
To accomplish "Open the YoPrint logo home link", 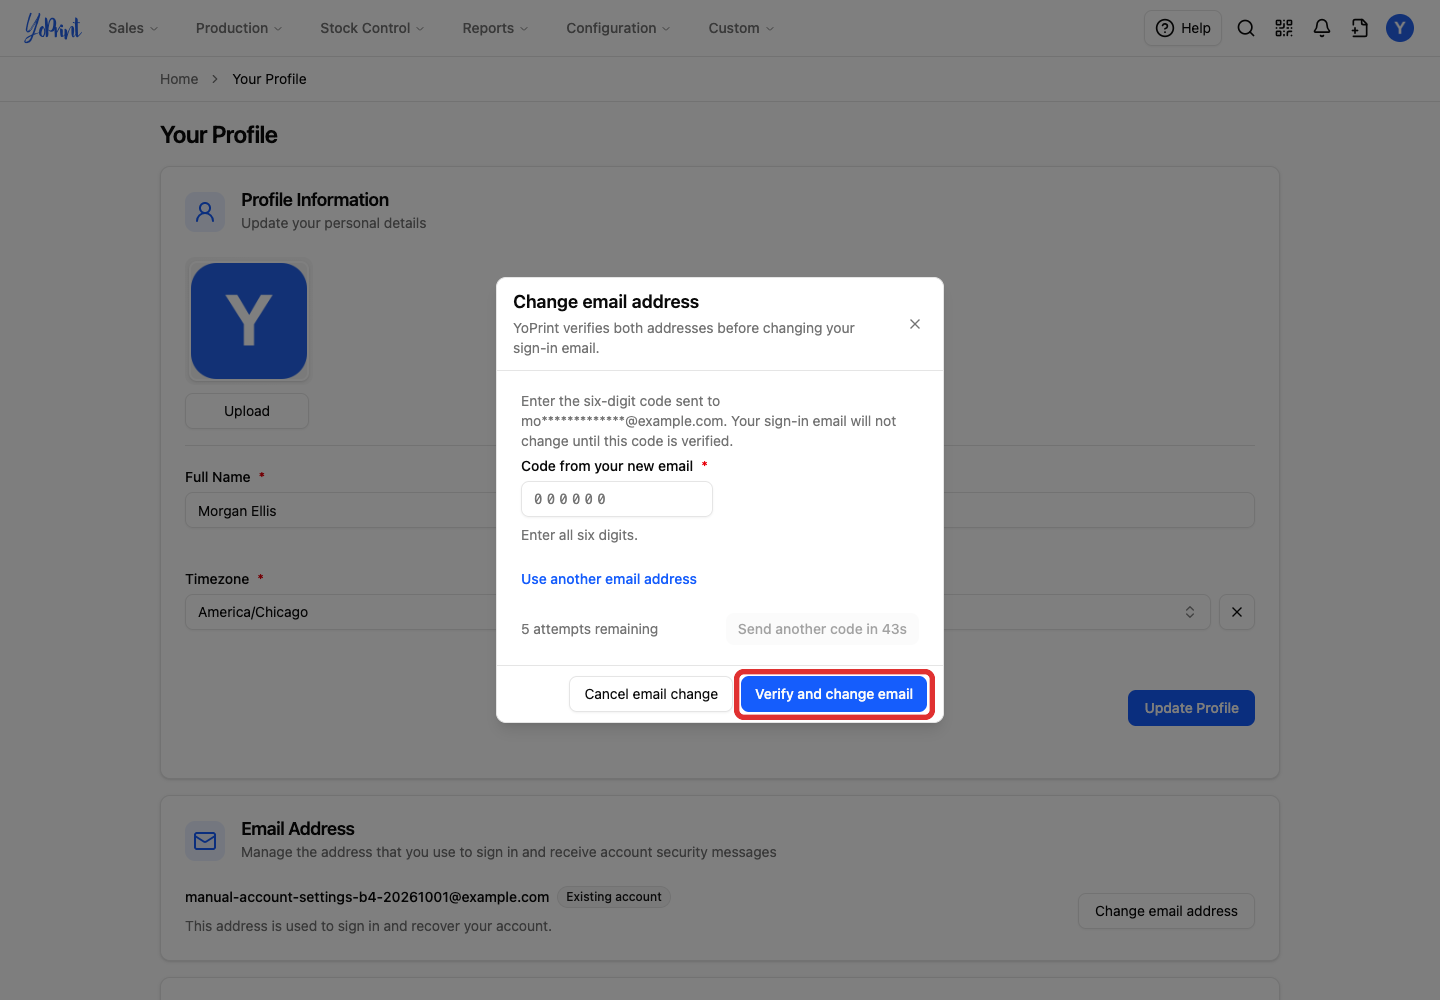I will pos(53,28).
